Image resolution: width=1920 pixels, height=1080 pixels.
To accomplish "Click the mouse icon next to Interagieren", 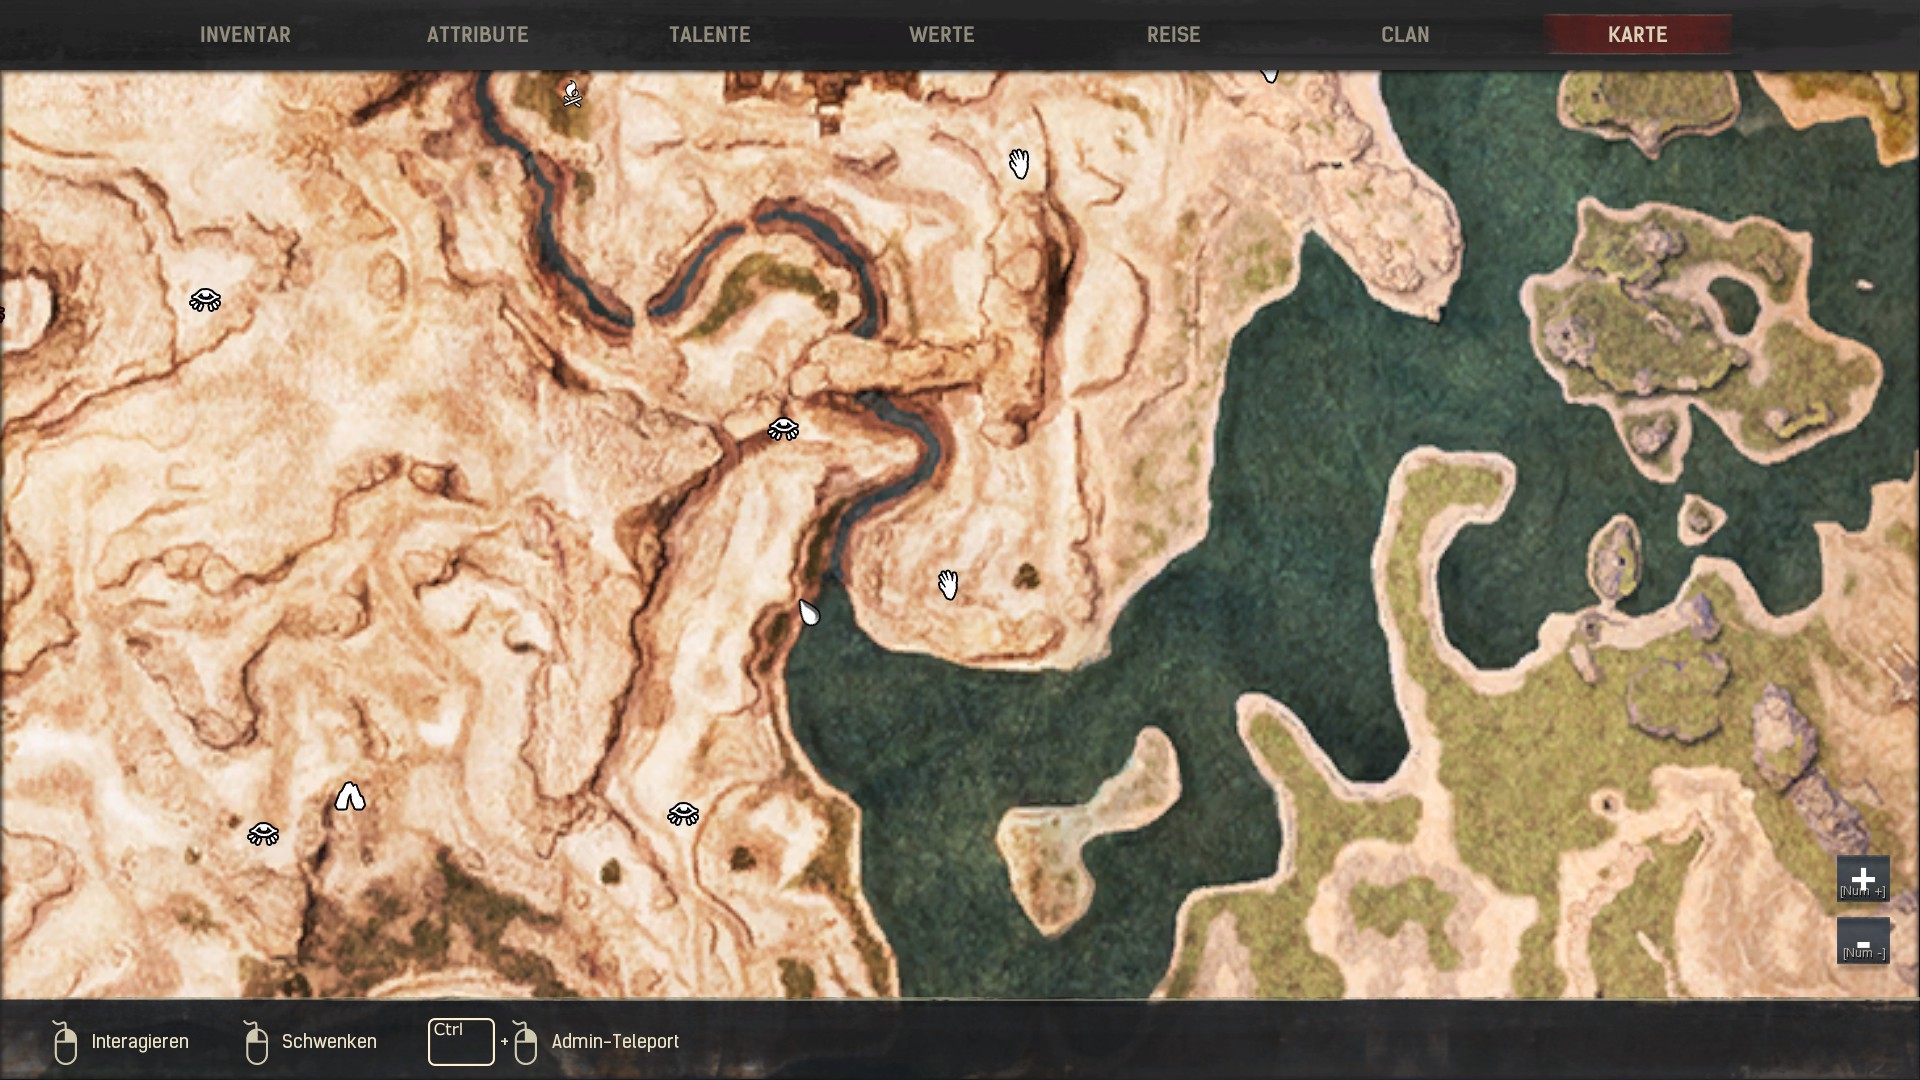I will point(65,1043).
